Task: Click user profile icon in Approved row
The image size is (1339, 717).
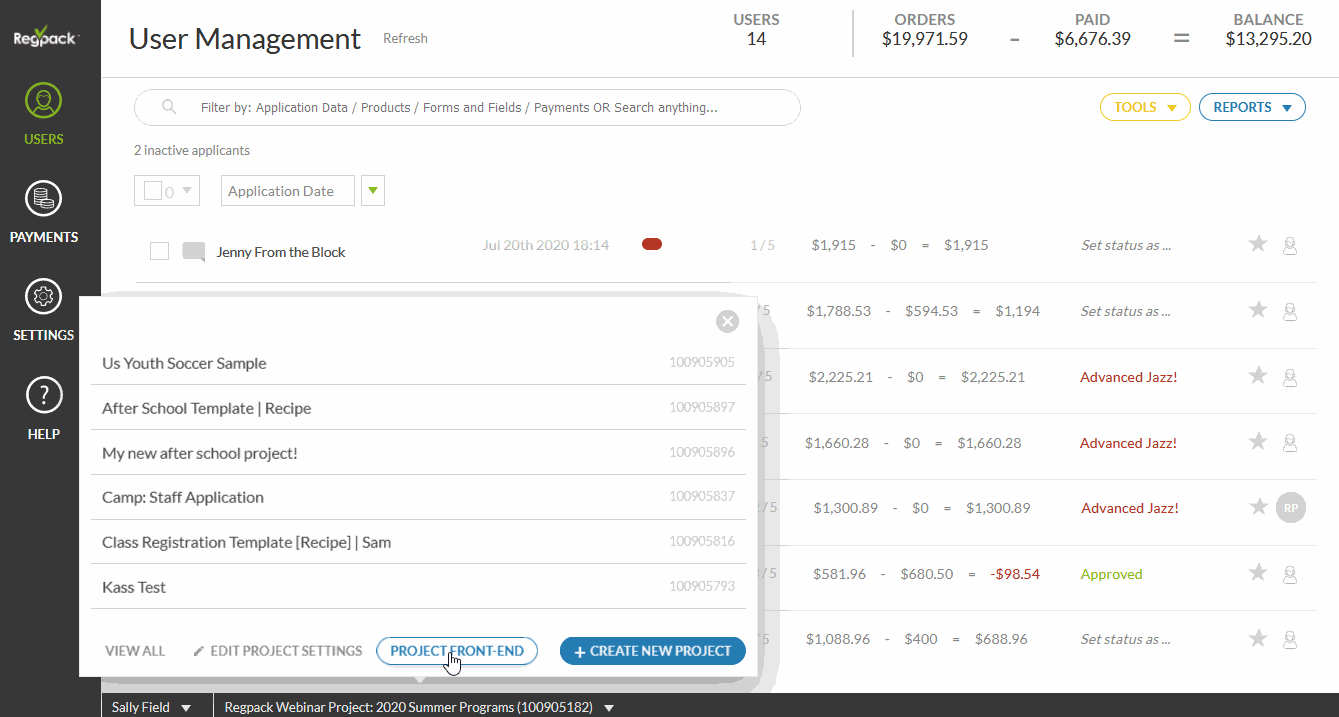Action: 1290,574
